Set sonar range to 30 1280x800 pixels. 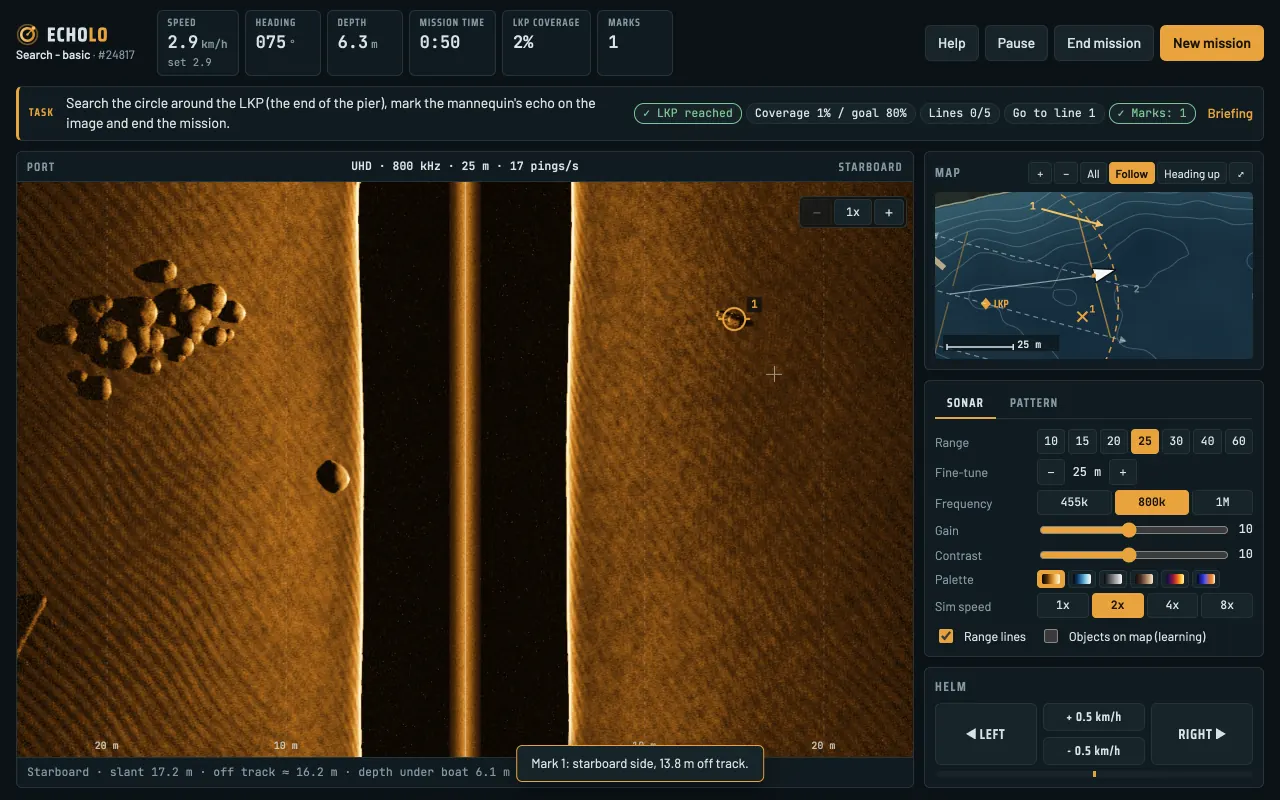[1176, 441]
